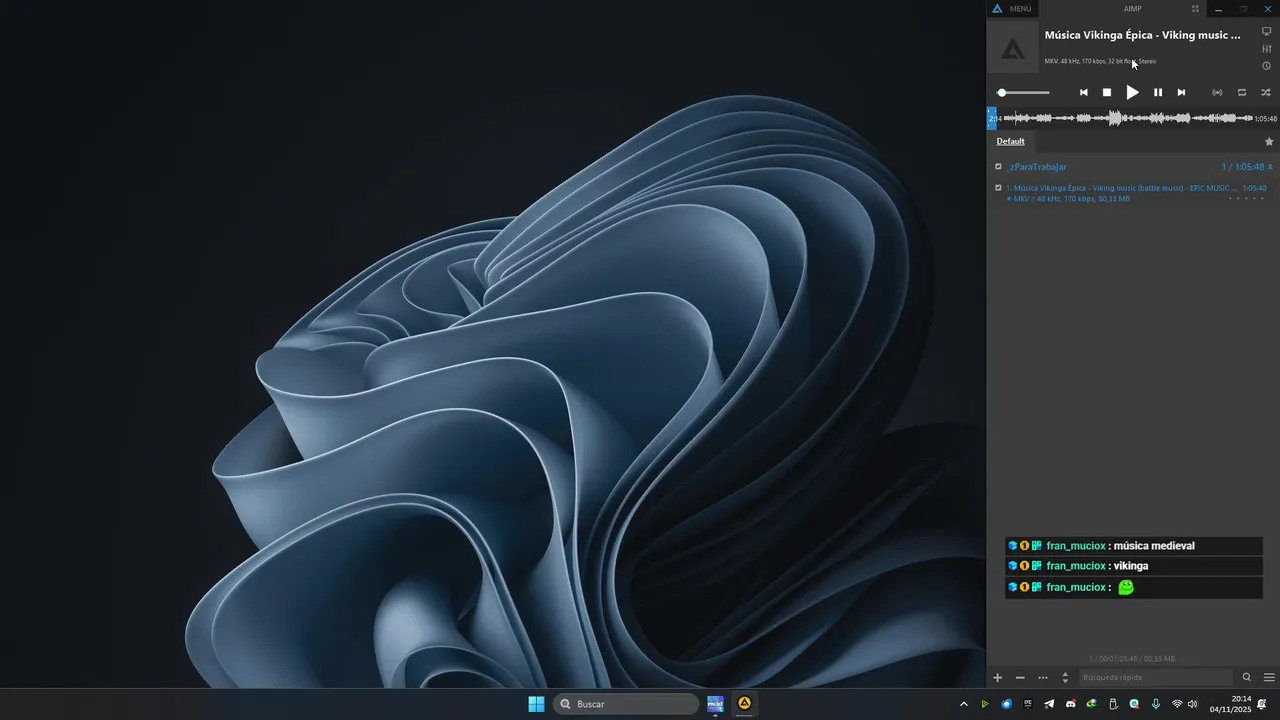This screenshot has height=720, width=1280.
Task: Click the Telegram tray icon
Action: (1049, 704)
